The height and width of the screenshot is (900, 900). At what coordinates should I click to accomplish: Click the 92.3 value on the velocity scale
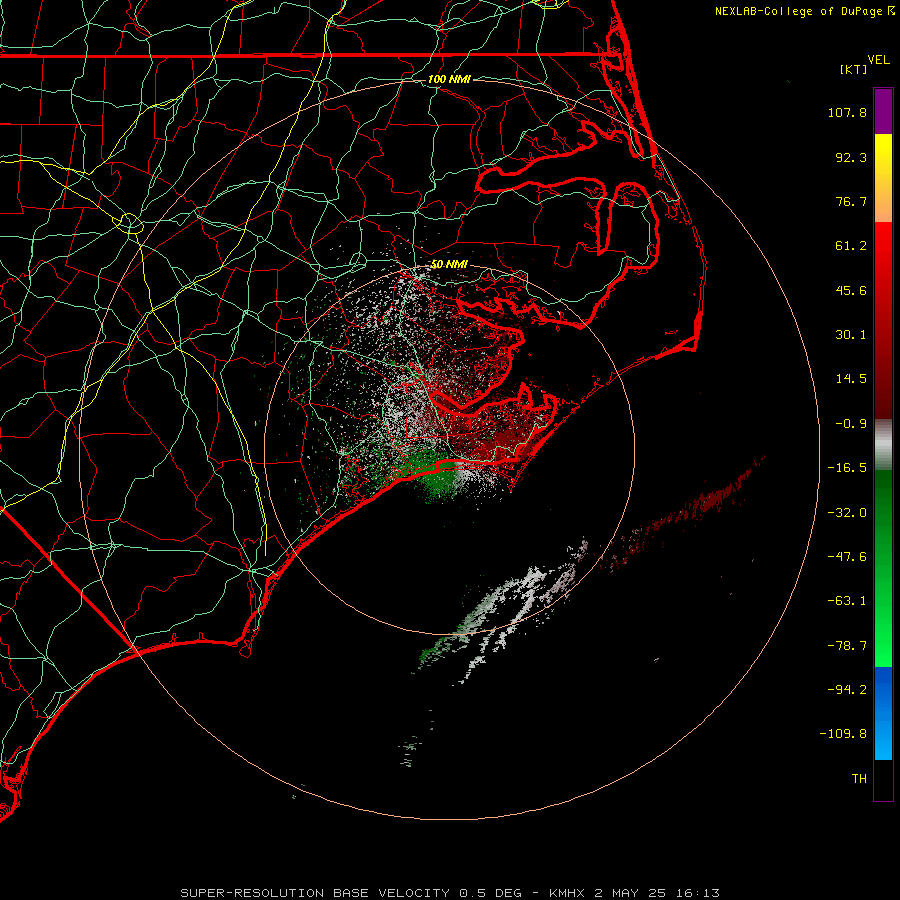pyautogui.click(x=851, y=157)
